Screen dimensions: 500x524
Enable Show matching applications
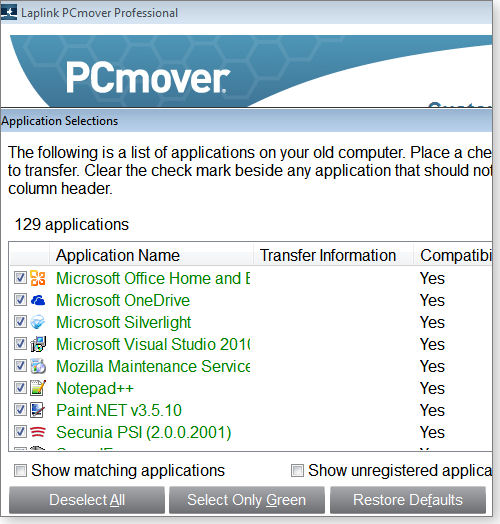click(20, 471)
